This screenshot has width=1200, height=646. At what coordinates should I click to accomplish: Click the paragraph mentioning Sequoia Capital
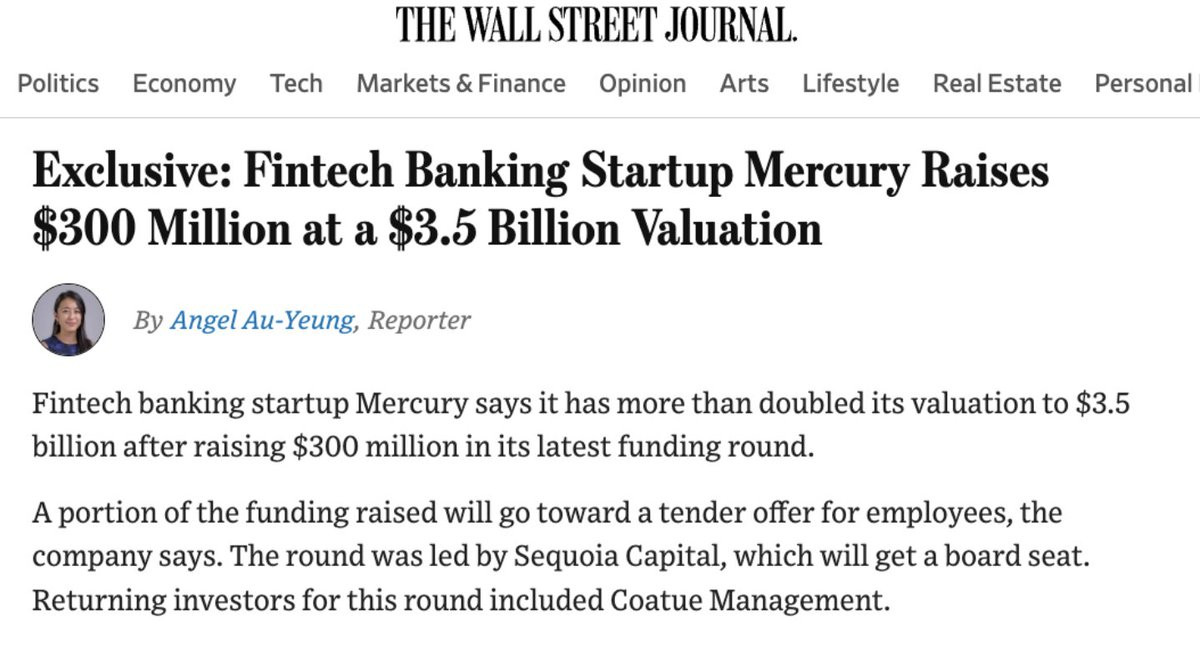click(561, 558)
